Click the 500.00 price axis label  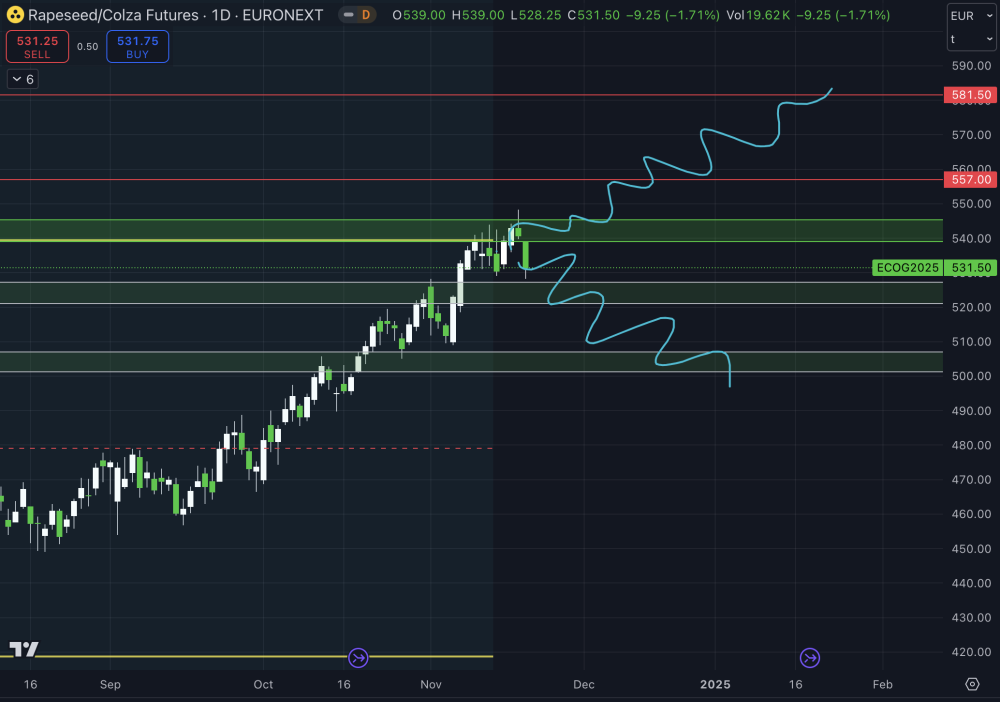pos(971,376)
